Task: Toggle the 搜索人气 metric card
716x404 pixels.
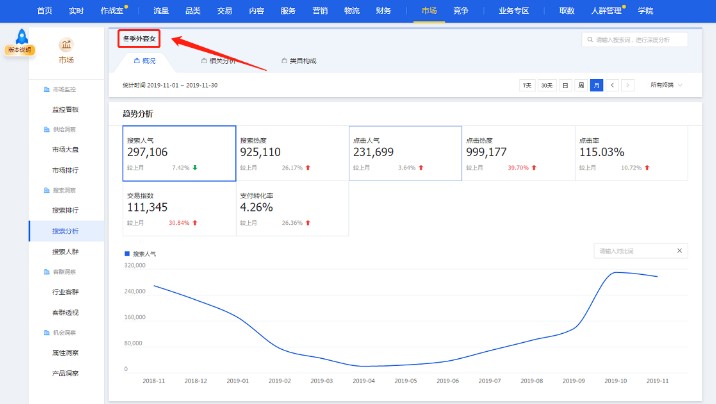Action: click(178, 153)
